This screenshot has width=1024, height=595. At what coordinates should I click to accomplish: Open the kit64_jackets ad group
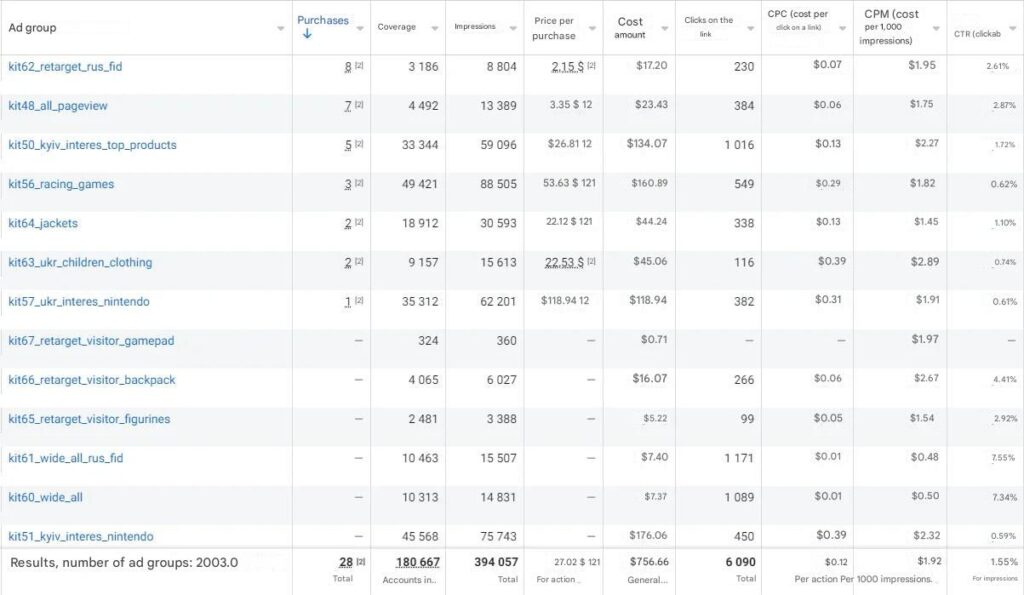click(x=43, y=223)
